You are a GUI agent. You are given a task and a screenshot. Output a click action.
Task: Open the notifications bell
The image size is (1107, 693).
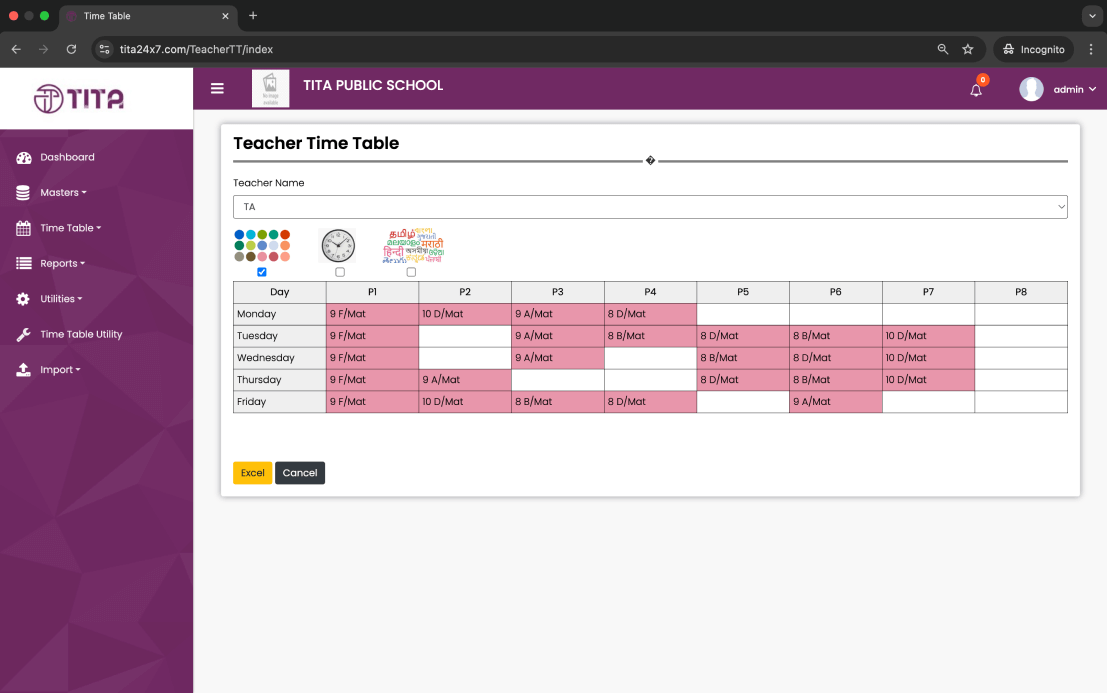[976, 90]
